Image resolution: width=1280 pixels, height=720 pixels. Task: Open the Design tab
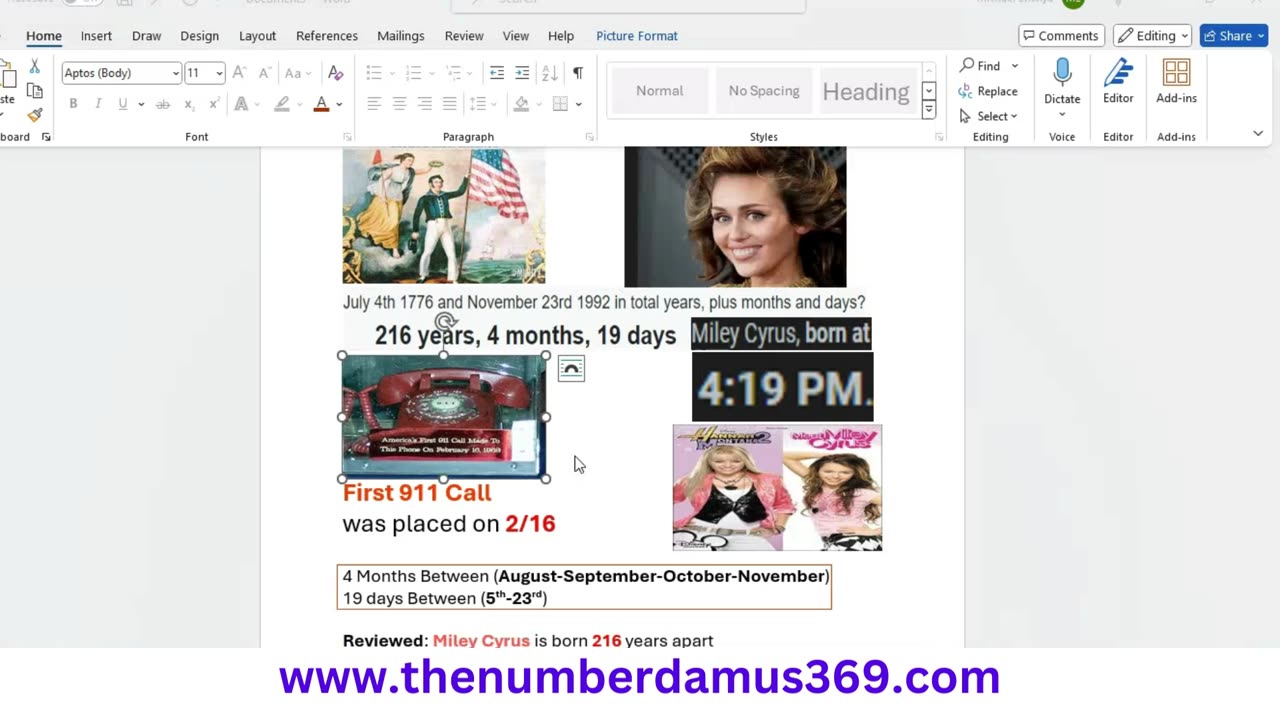pyautogui.click(x=199, y=35)
